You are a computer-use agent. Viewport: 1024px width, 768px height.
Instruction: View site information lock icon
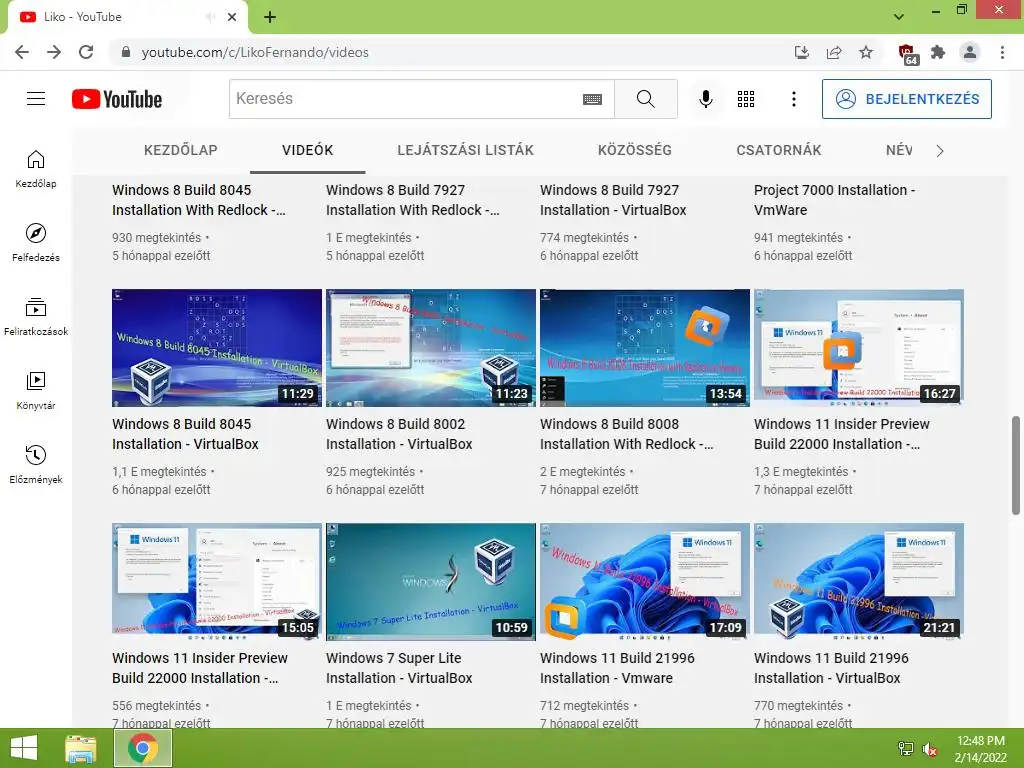point(126,52)
